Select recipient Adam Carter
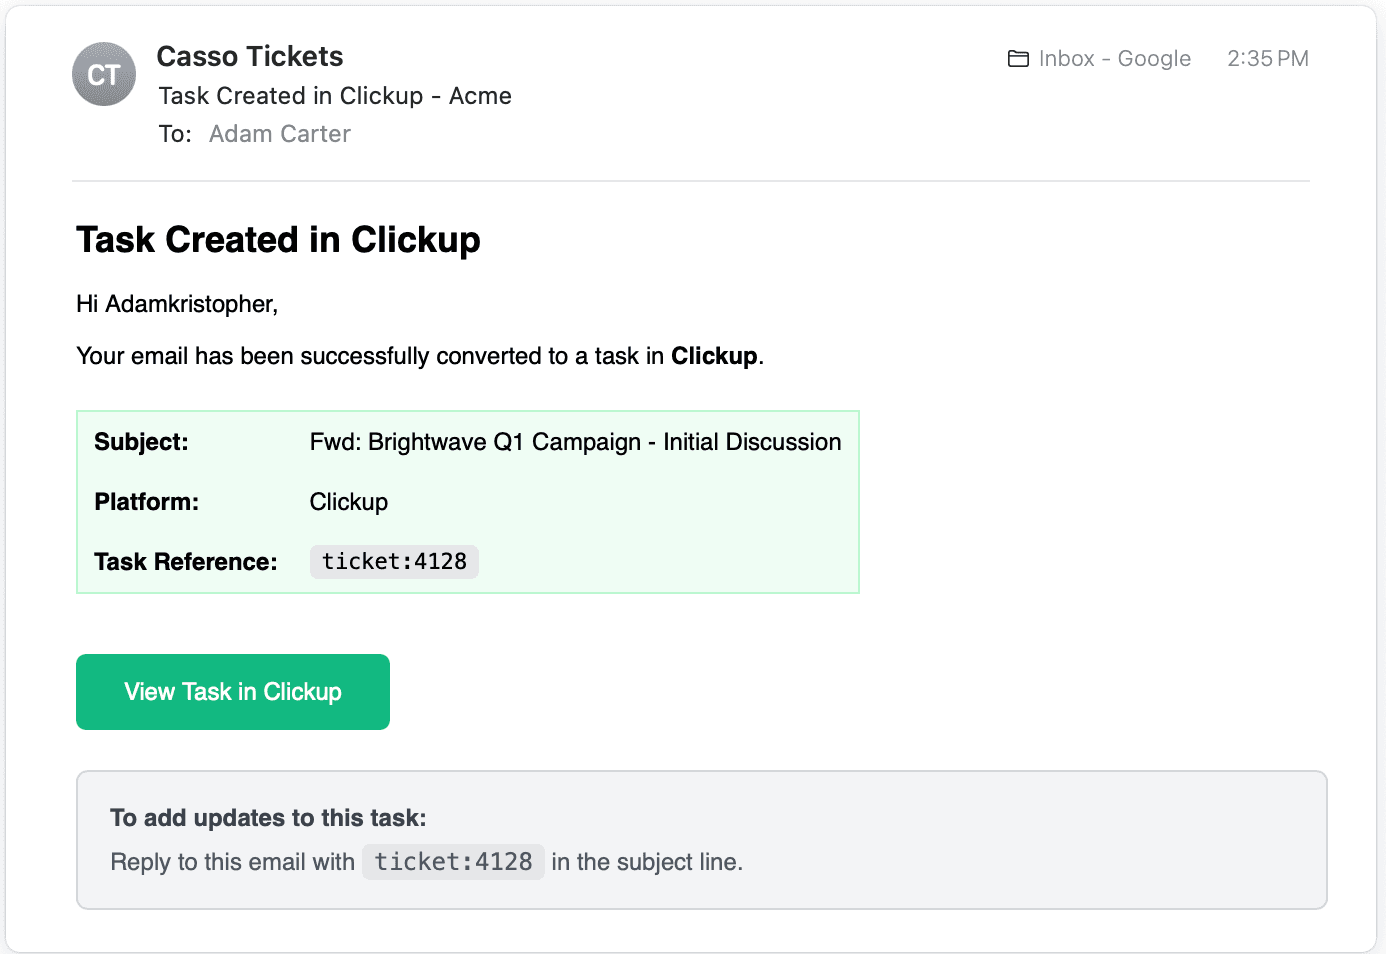The image size is (1386, 954). [x=279, y=133]
